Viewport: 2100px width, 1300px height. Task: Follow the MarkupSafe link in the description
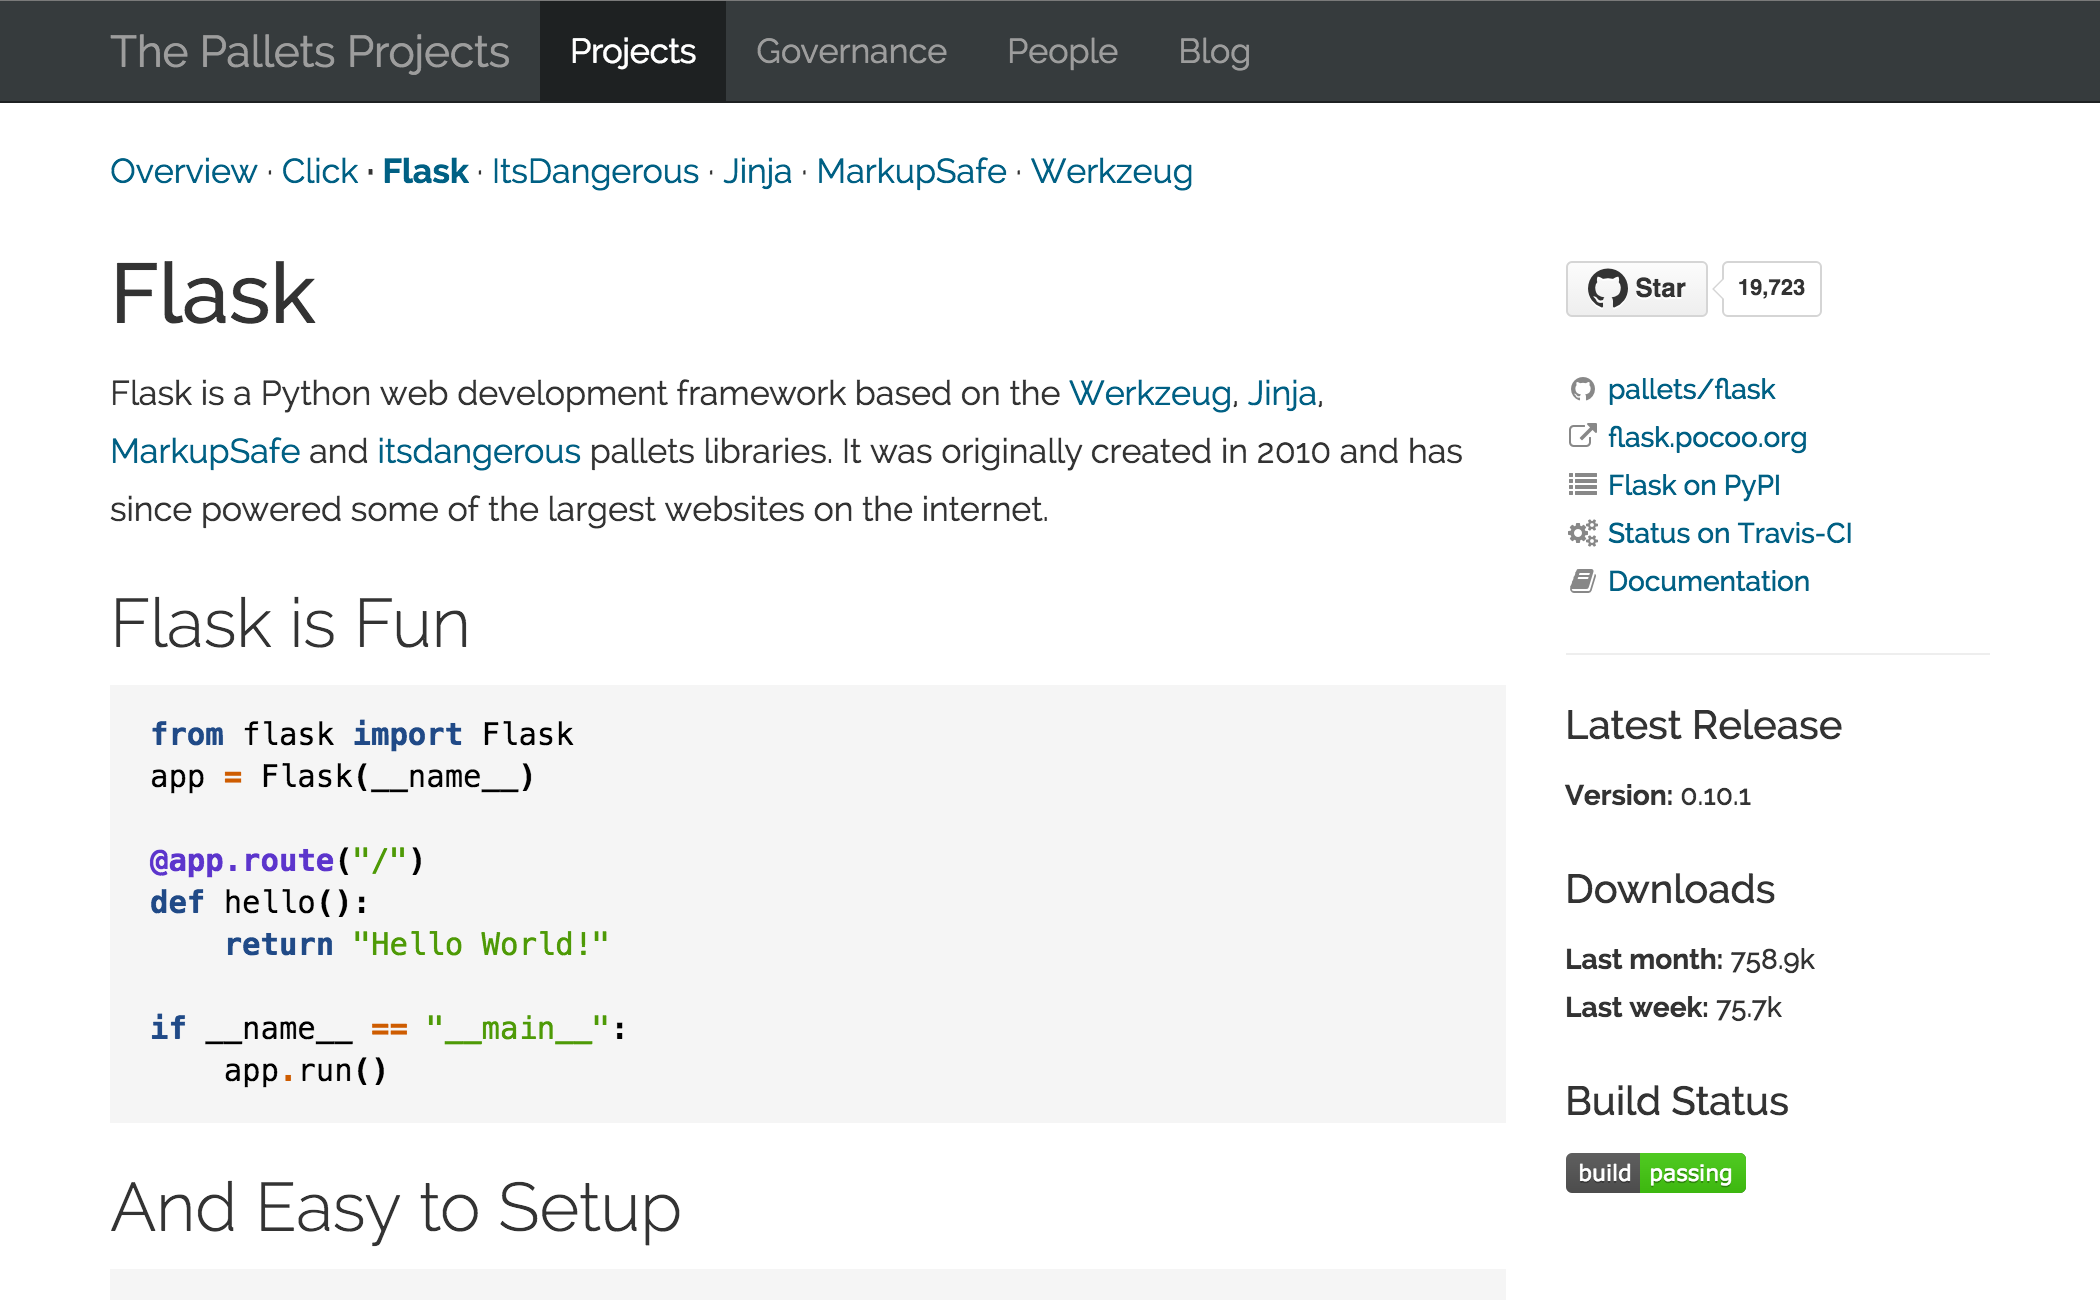click(x=205, y=451)
